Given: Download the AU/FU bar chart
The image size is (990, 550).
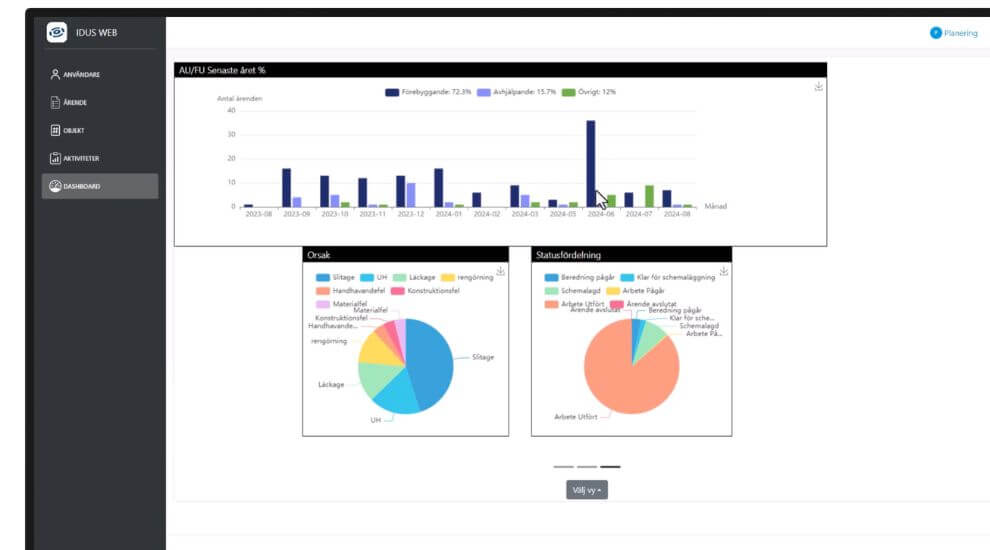Looking at the screenshot, I should pyautogui.click(x=818, y=87).
